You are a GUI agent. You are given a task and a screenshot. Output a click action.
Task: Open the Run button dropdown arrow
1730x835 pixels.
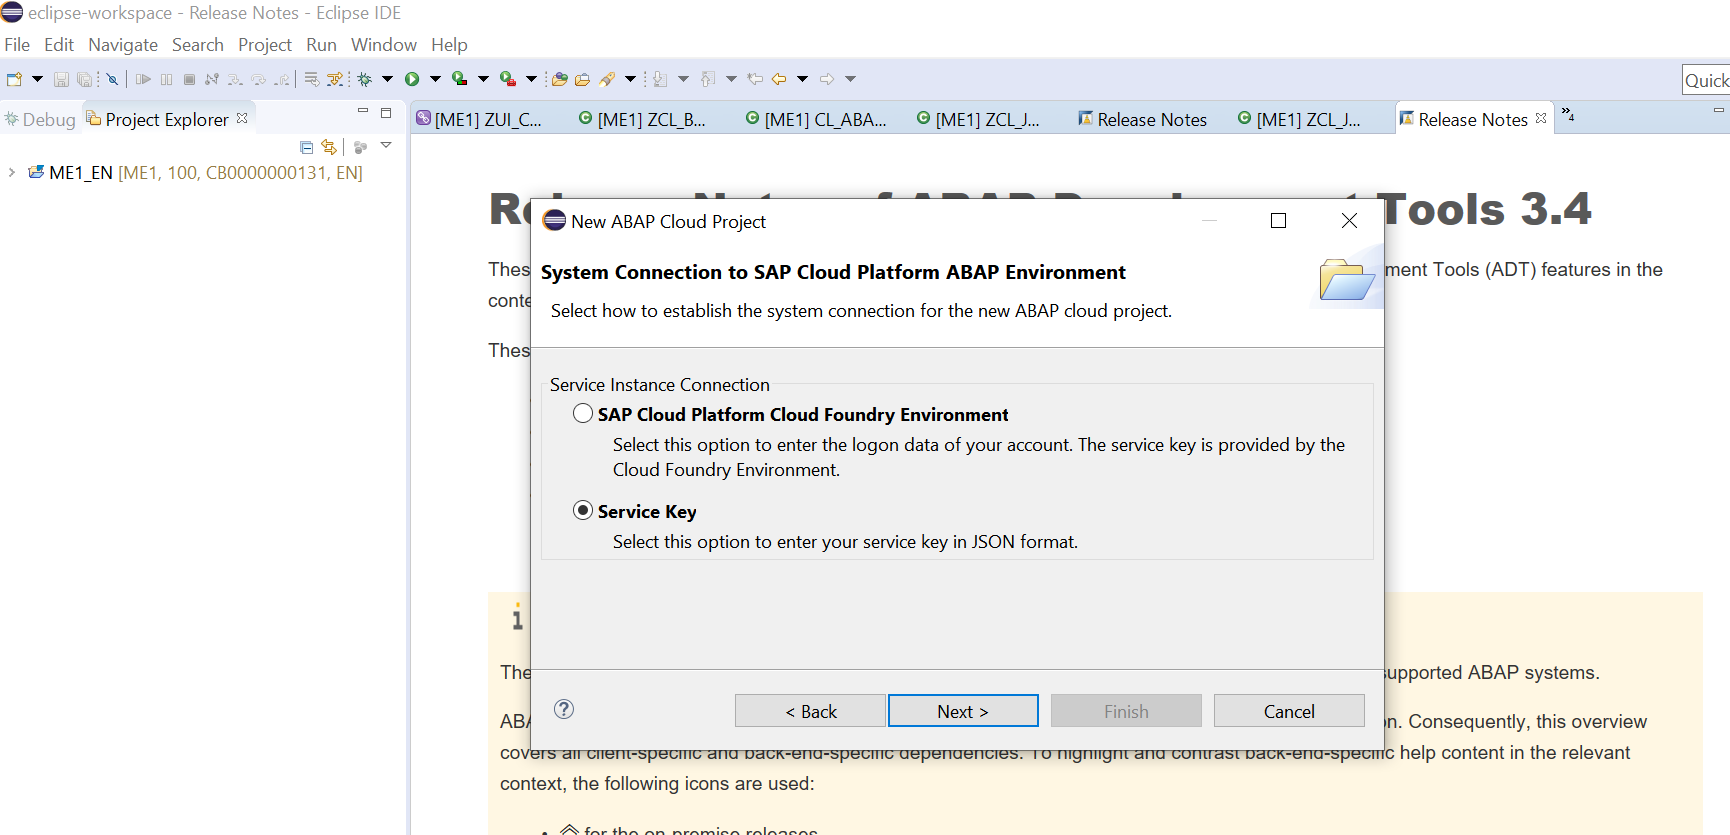click(x=435, y=79)
